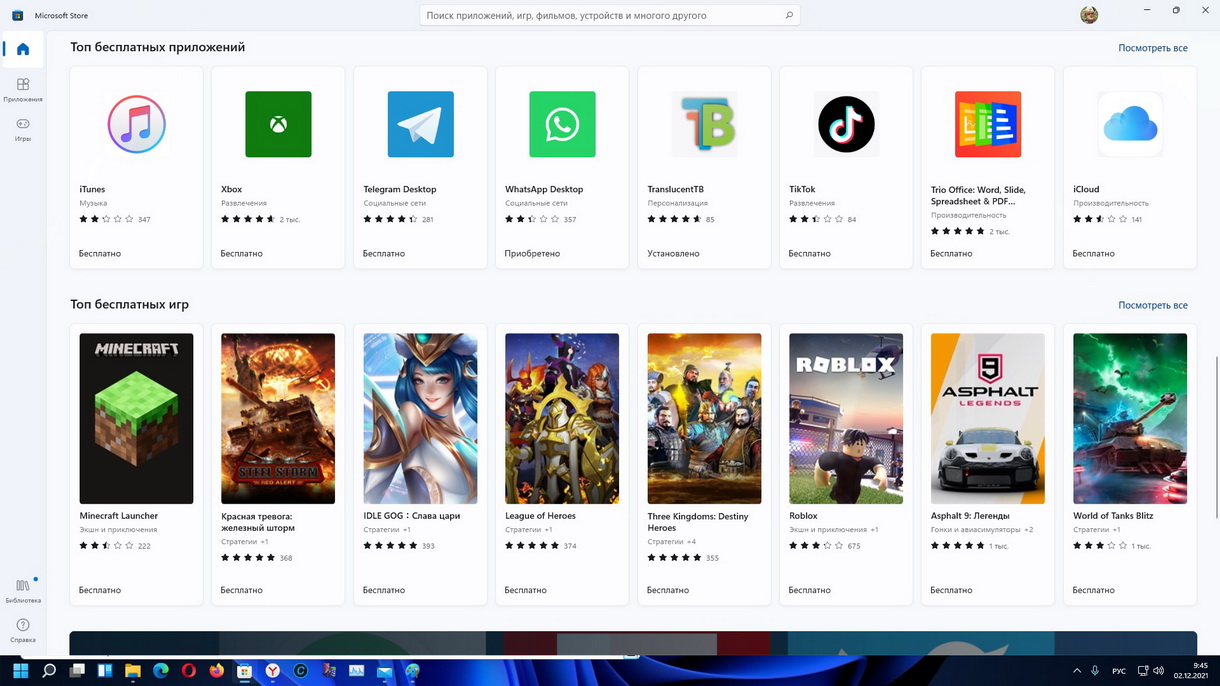Screen dimensions: 1220x686
Task: Click the Microsoft Store logo in the title bar
Action: coord(17,15)
